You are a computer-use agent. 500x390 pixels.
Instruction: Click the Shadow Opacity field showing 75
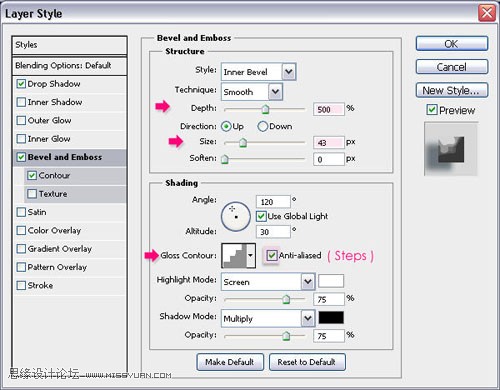328,336
